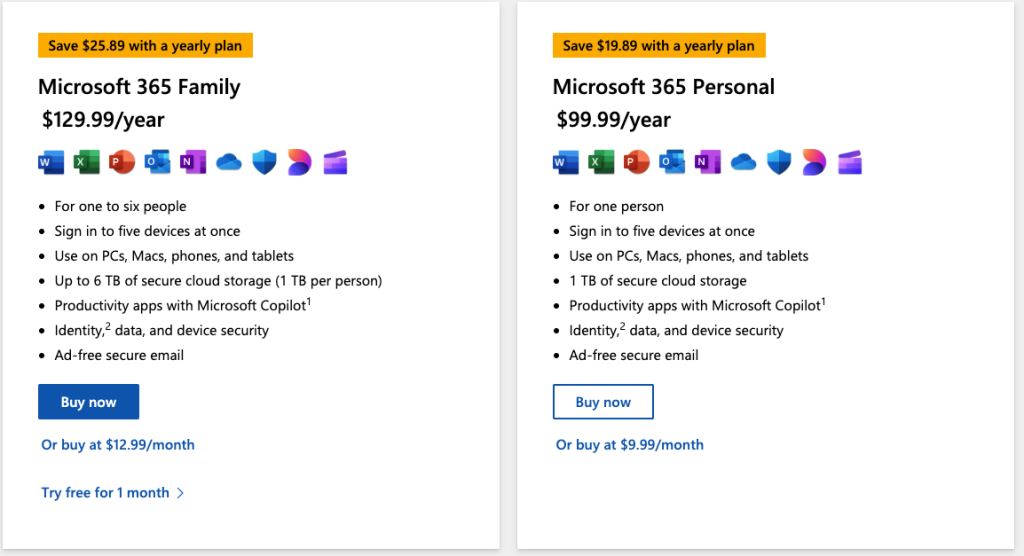Click Buy now for Microsoft 365 Family
The height and width of the screenshot is (556, 1024).
coord(88,402)
